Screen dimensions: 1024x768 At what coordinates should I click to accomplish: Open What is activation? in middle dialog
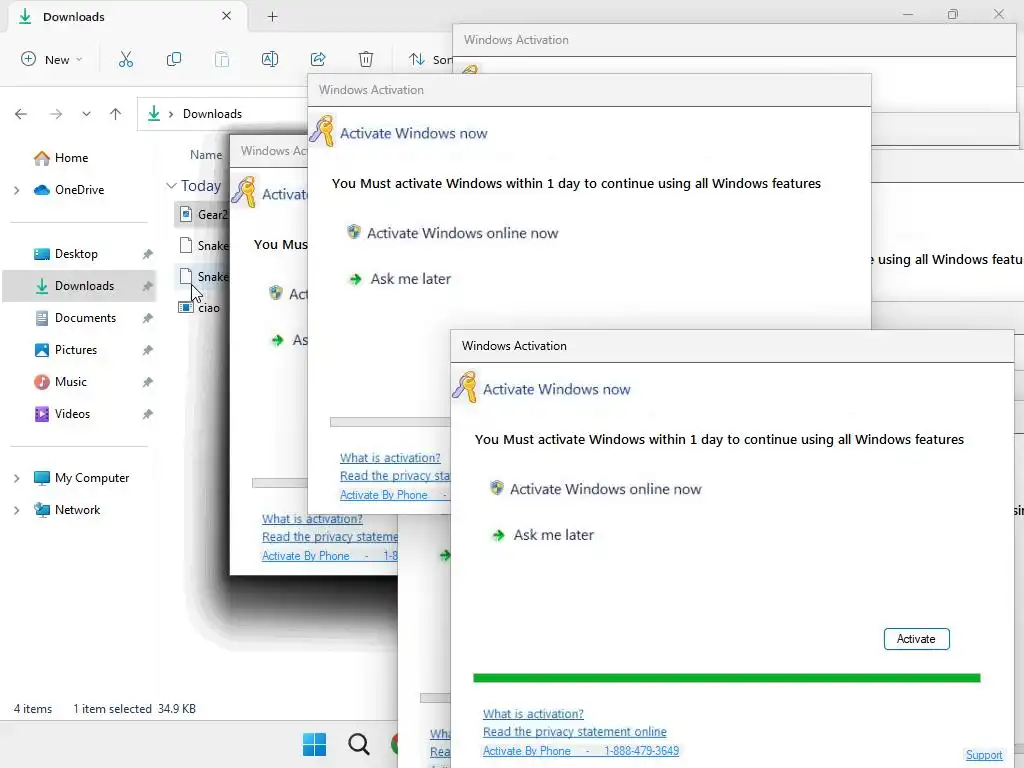coord(390,458)
